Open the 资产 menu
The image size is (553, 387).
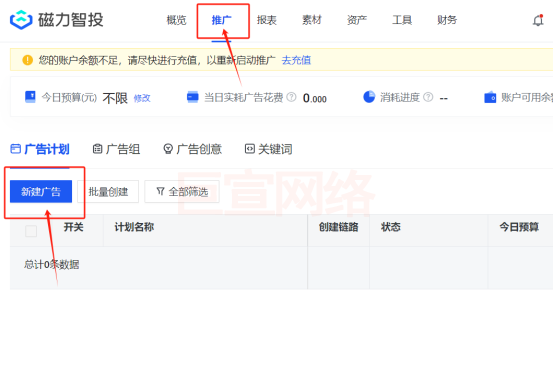(x=357, y=20)
